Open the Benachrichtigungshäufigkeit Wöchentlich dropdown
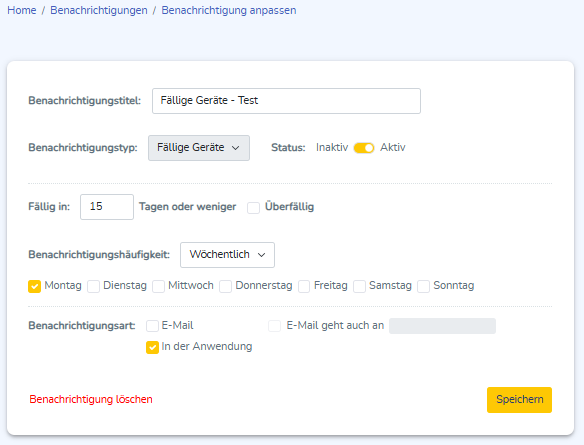 pos(227,255)
